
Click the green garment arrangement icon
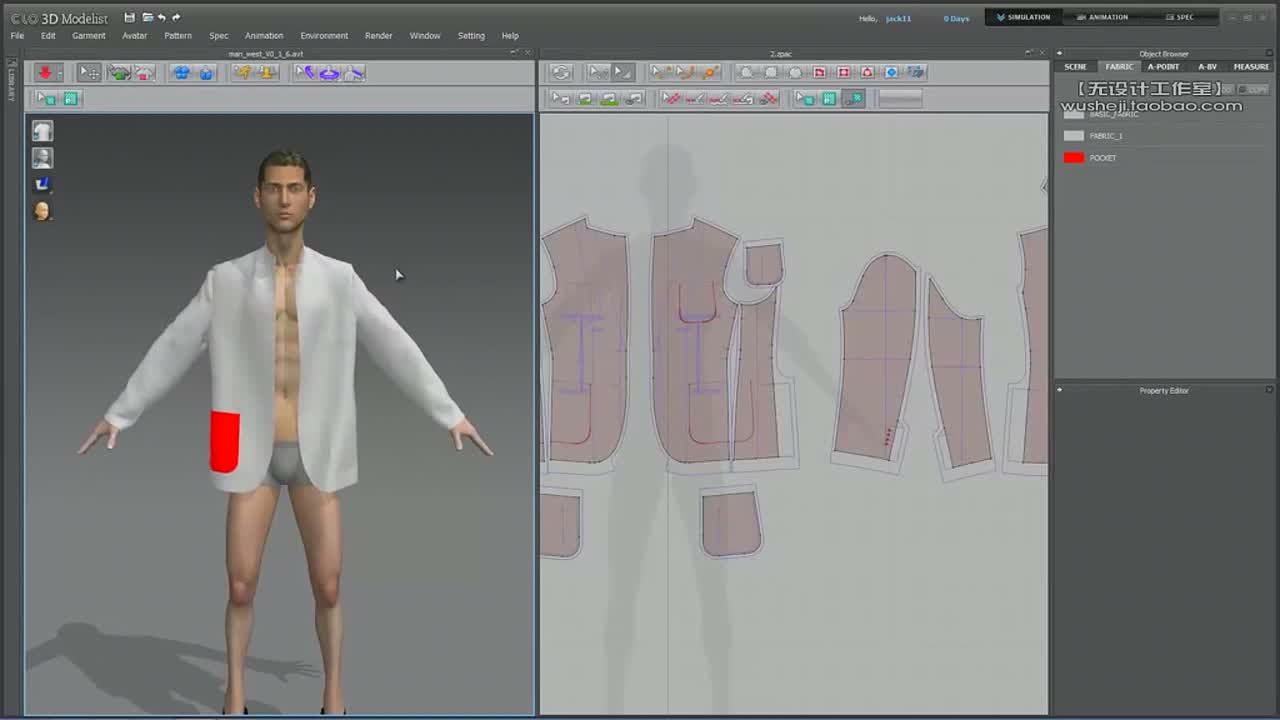pyautogui.click(x=119, y=72)
